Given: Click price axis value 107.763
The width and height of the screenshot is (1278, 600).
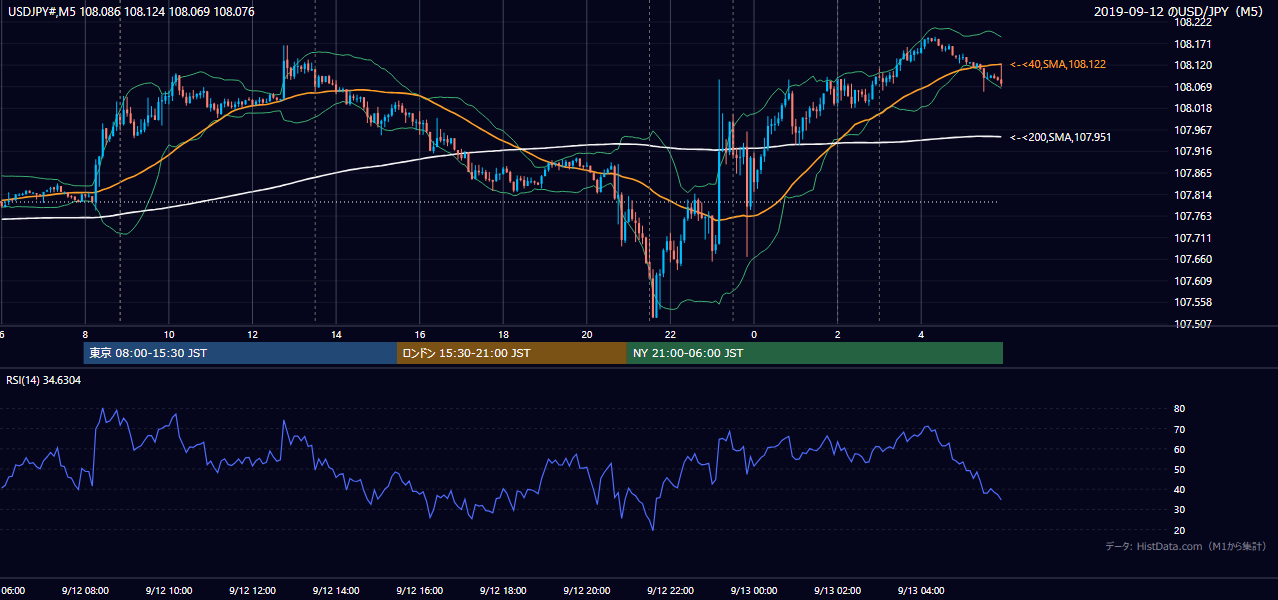Looking at the screenshot, I should 1193,216.
